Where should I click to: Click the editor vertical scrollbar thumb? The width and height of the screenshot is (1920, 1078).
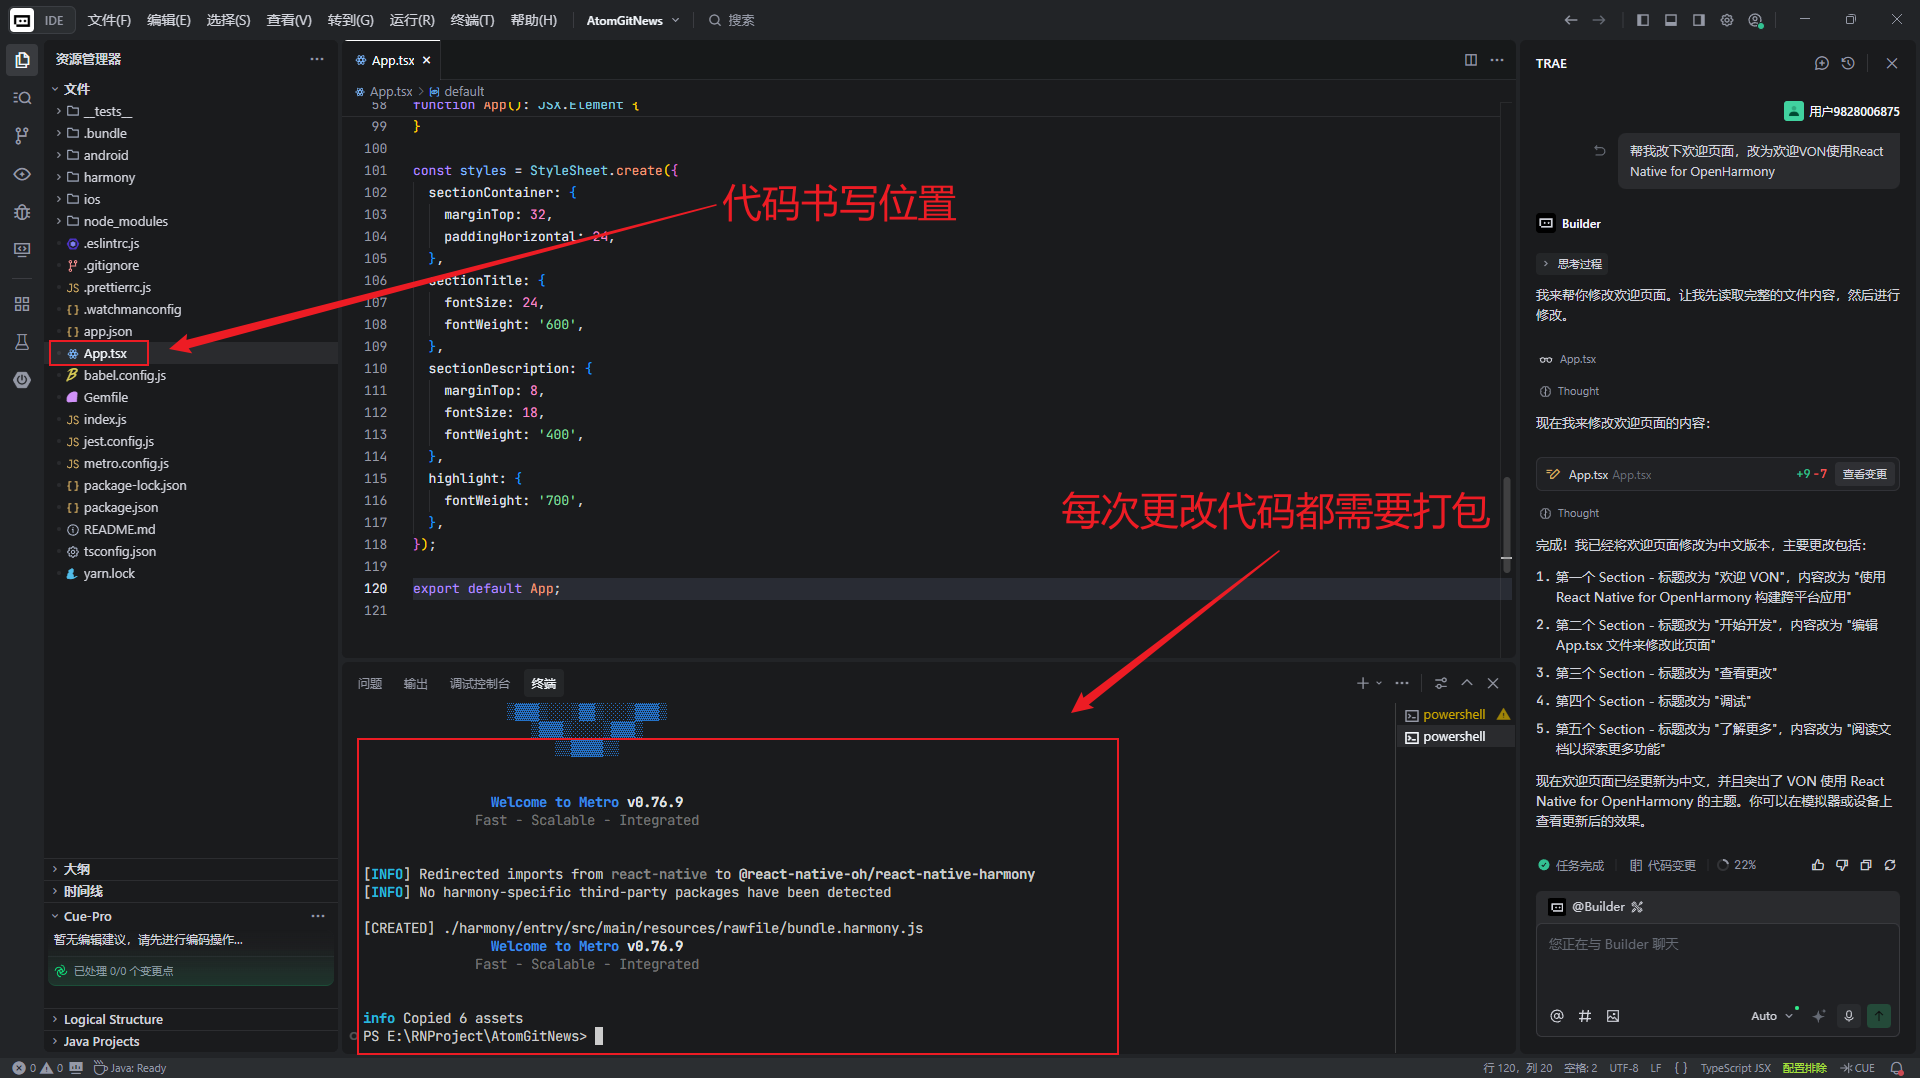(1506, 524)
